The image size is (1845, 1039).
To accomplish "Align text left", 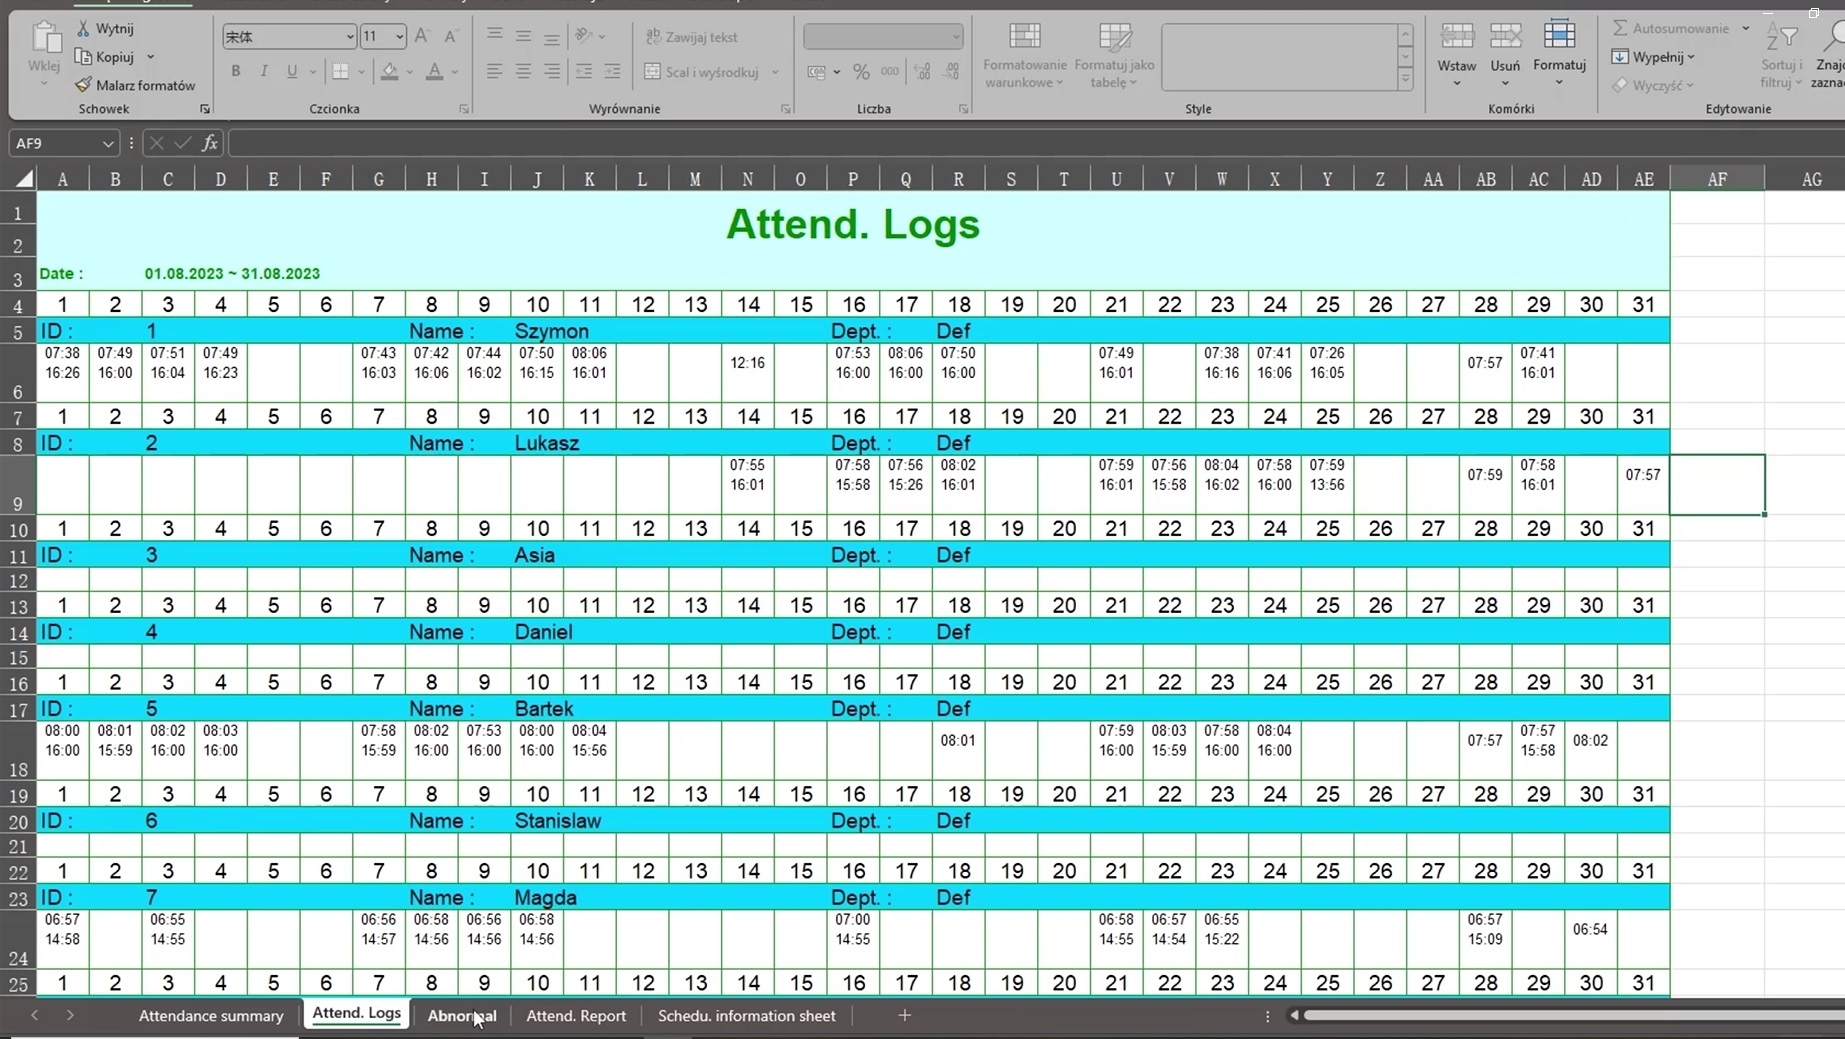I will (x=494, y=71).
